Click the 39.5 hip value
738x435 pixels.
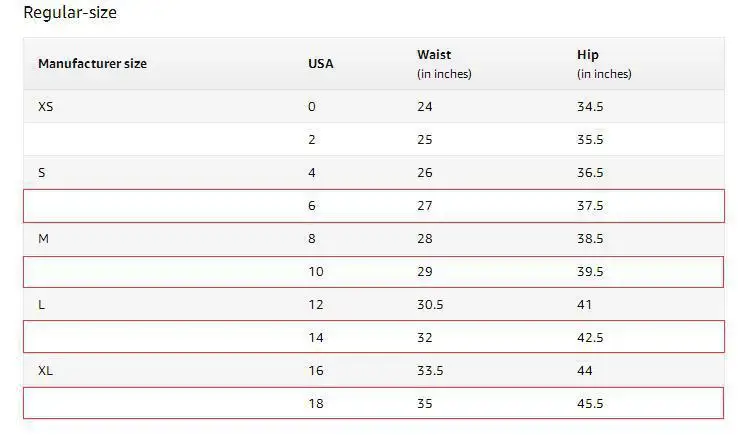pos(590,272)
